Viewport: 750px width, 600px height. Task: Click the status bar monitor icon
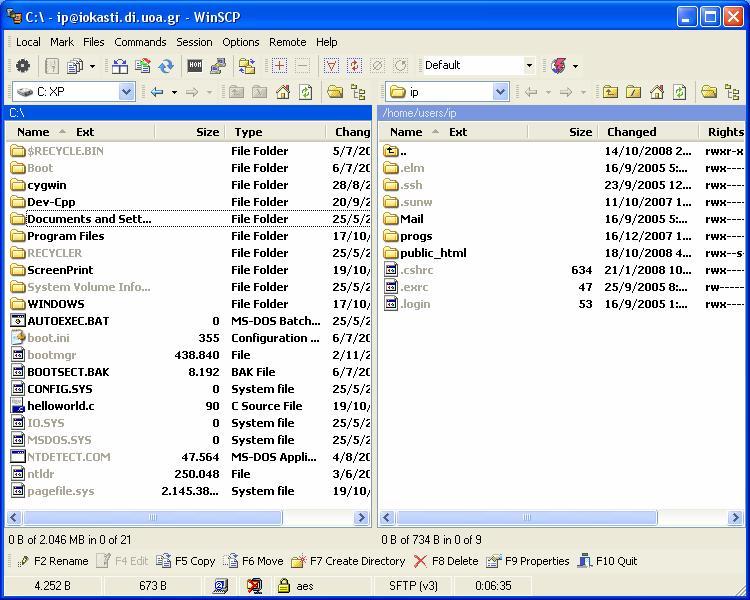point(221,586)
